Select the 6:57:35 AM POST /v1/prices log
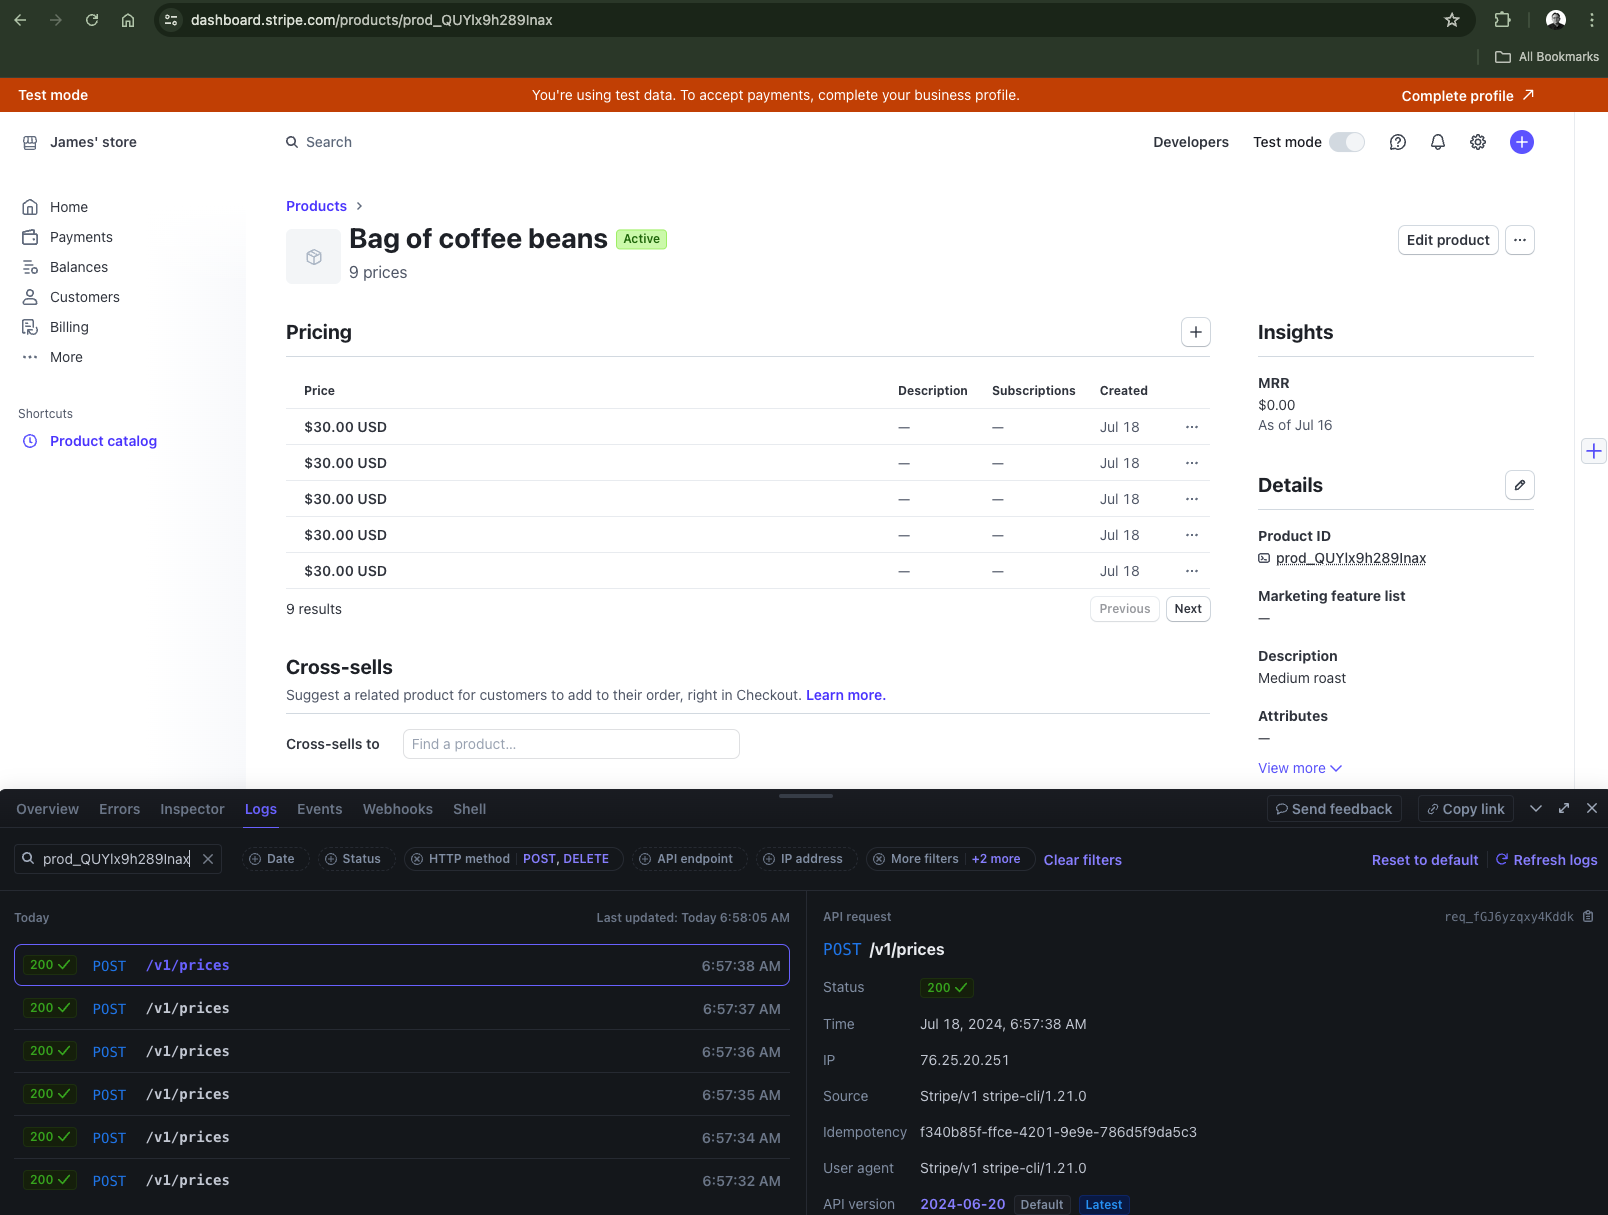This screenshot has height=1215, width=1608. [x=402, y=1094]
